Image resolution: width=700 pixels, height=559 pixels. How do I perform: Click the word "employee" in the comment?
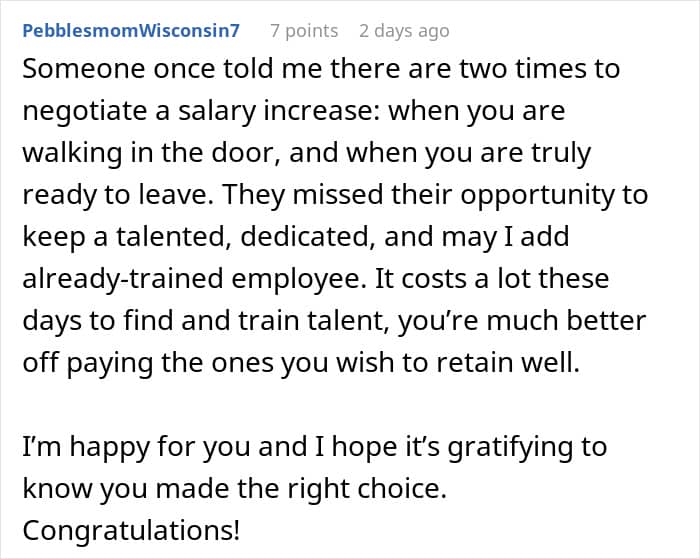point(296,279)
